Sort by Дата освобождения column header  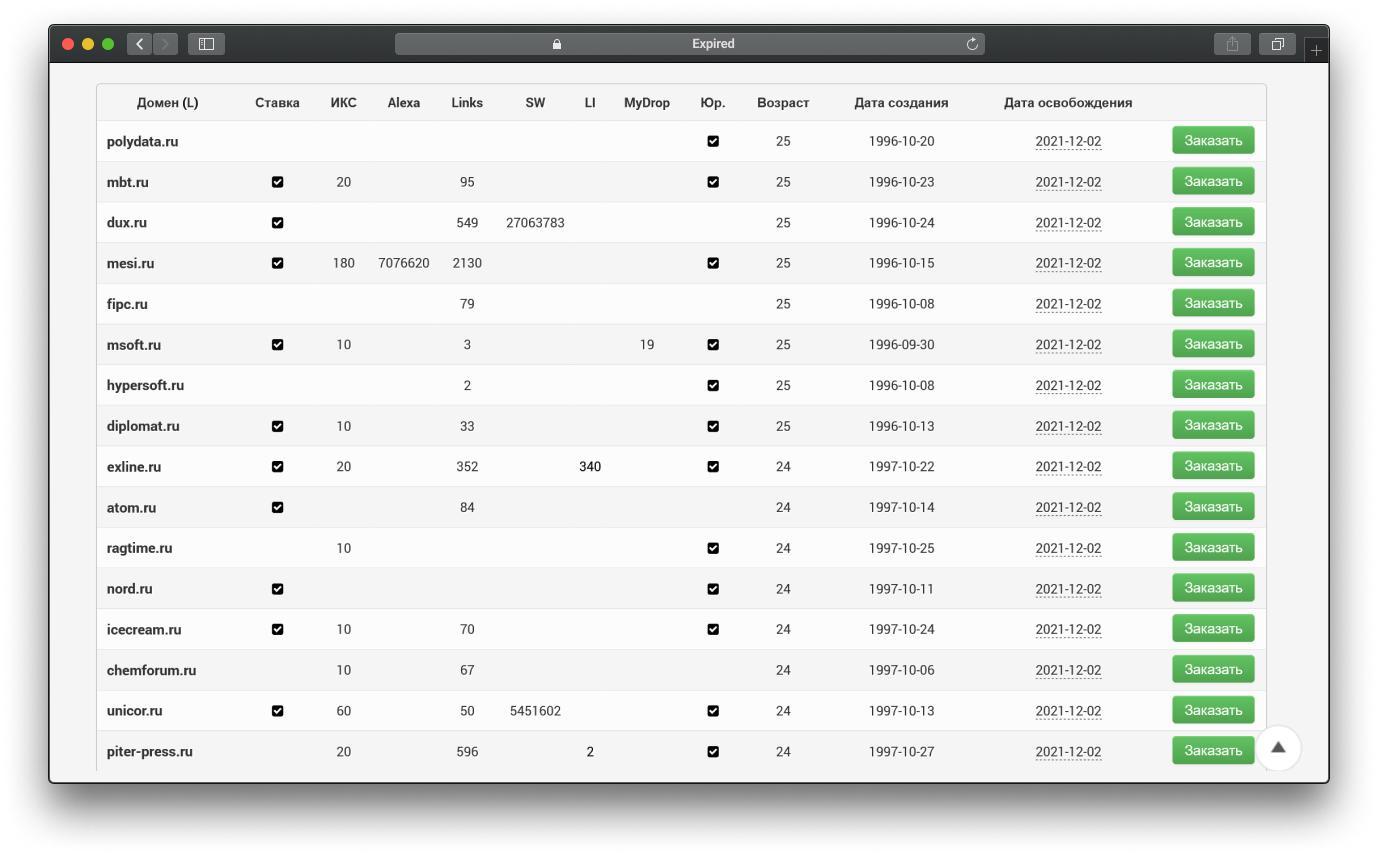click(x=1068, y=103)
